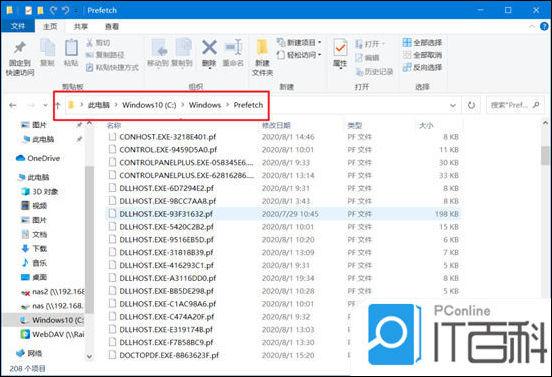Select 网络 (Network) in navigation pane

pyautogui.click(x=29, y=353)
